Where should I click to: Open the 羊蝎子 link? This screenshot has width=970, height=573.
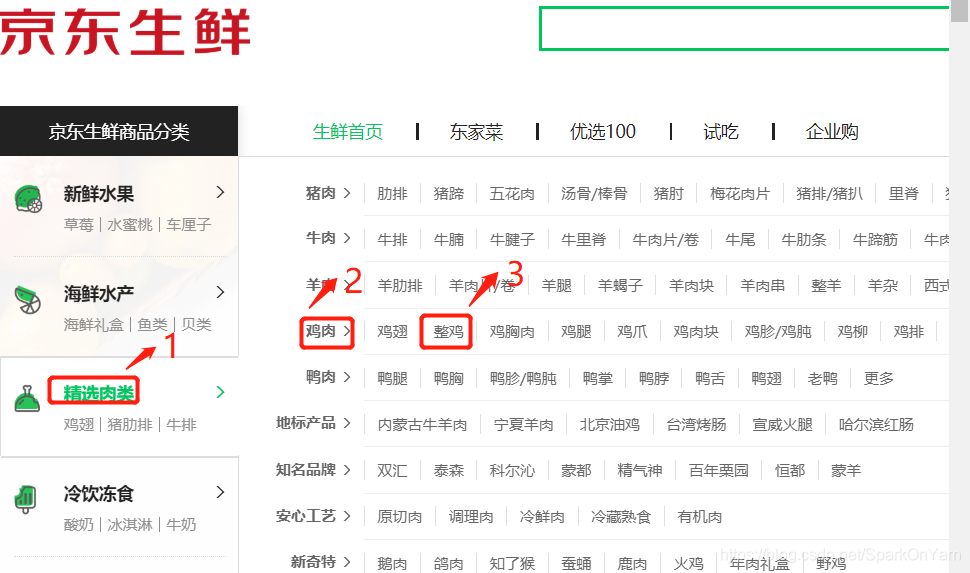(x=620, y=285)
